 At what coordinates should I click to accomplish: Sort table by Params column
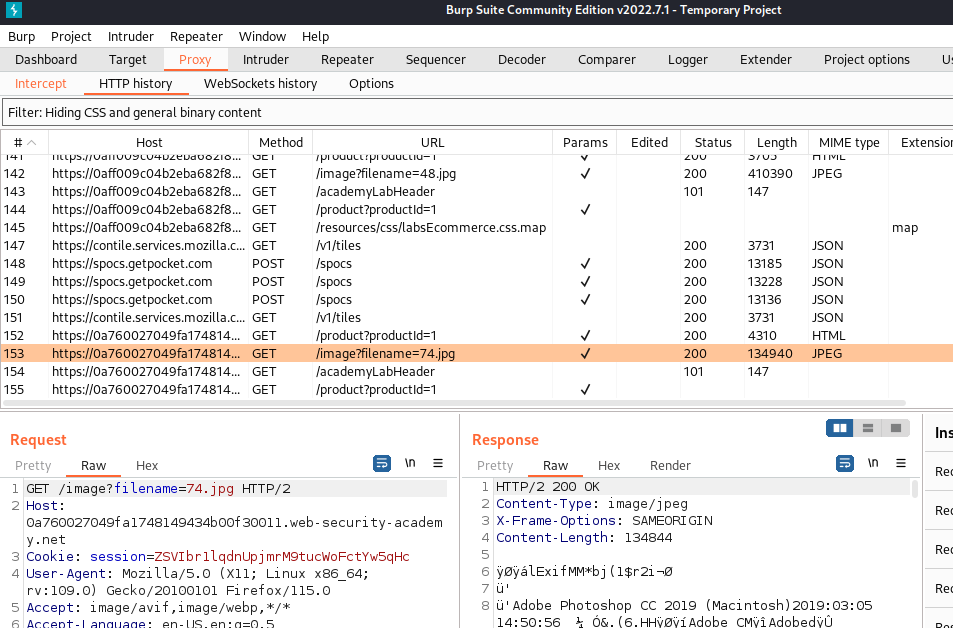click(x=585, y=142)
